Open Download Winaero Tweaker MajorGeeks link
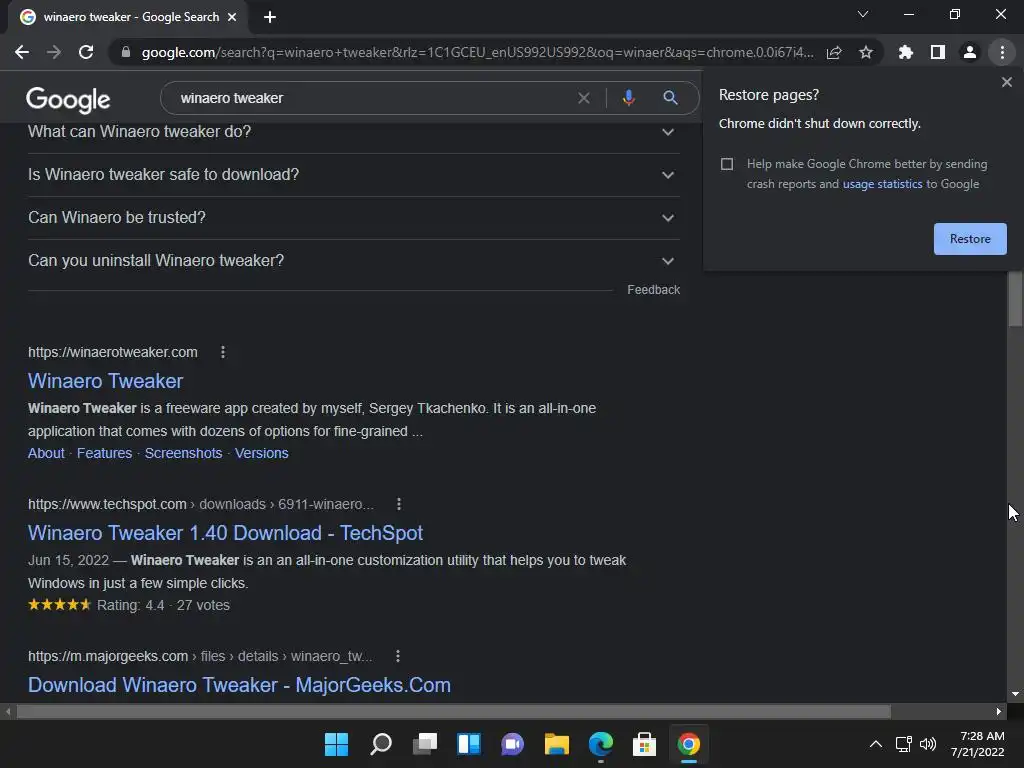Screen dimensions: 1024x768 coord(239,685)
